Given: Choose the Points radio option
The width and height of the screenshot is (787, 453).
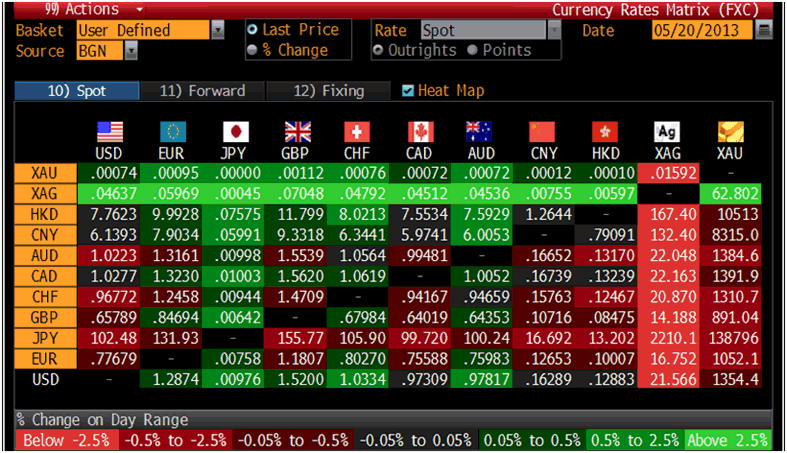Looking at the screenshot, I should point(474,50).
